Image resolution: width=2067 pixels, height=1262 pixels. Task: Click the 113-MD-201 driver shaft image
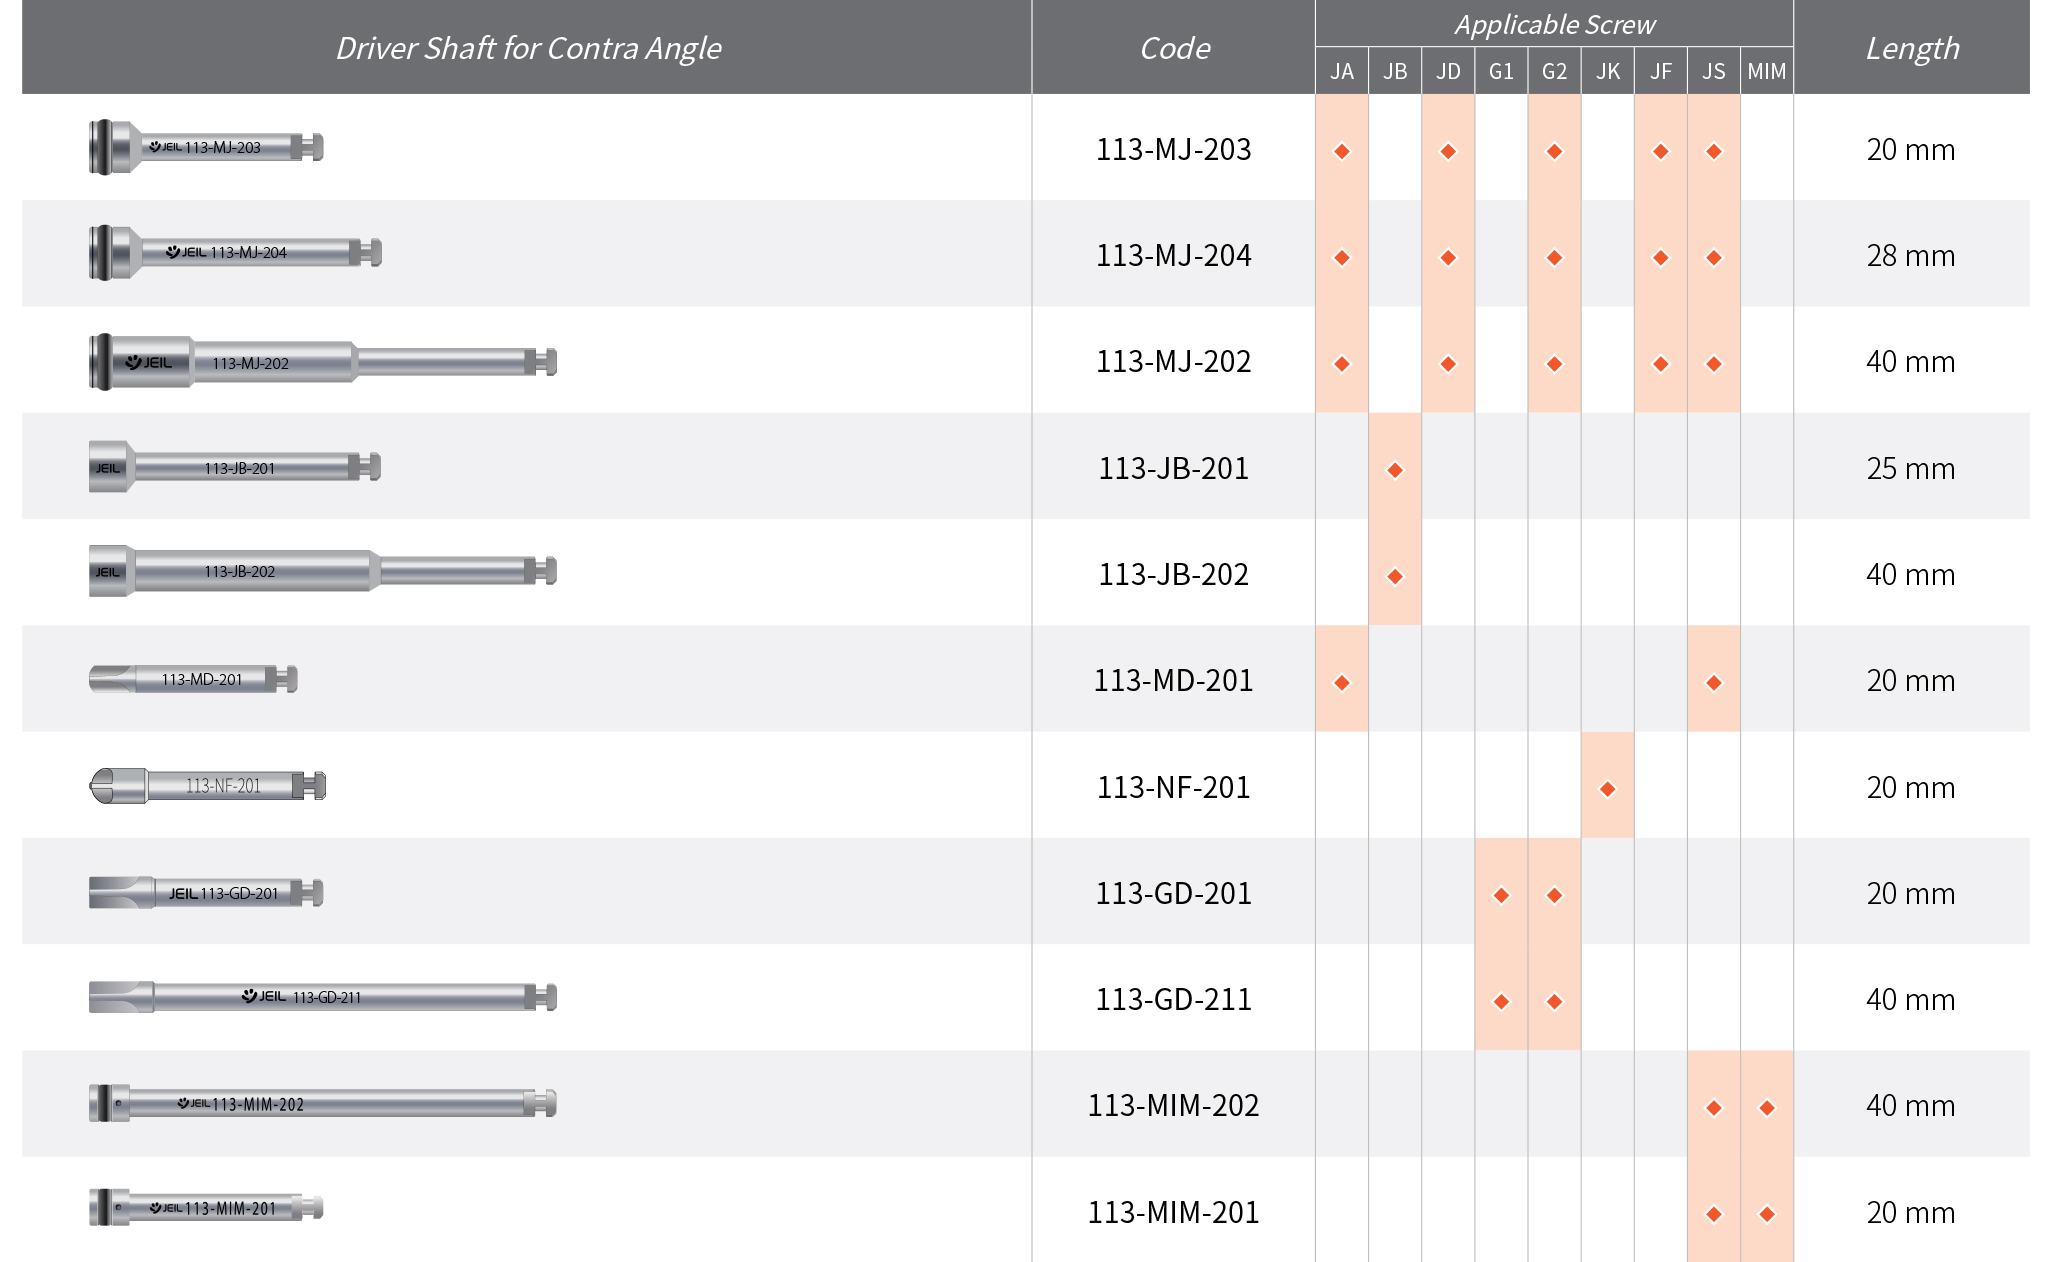pyautogui.click(x=193, y=679)
